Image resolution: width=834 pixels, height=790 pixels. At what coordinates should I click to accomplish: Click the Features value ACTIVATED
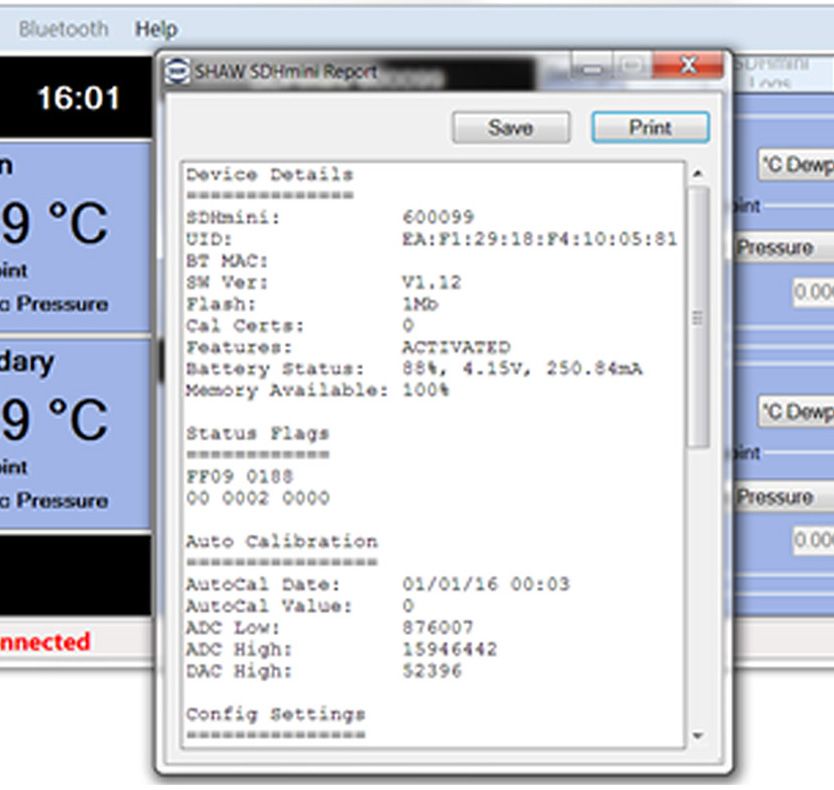point(456,347)
